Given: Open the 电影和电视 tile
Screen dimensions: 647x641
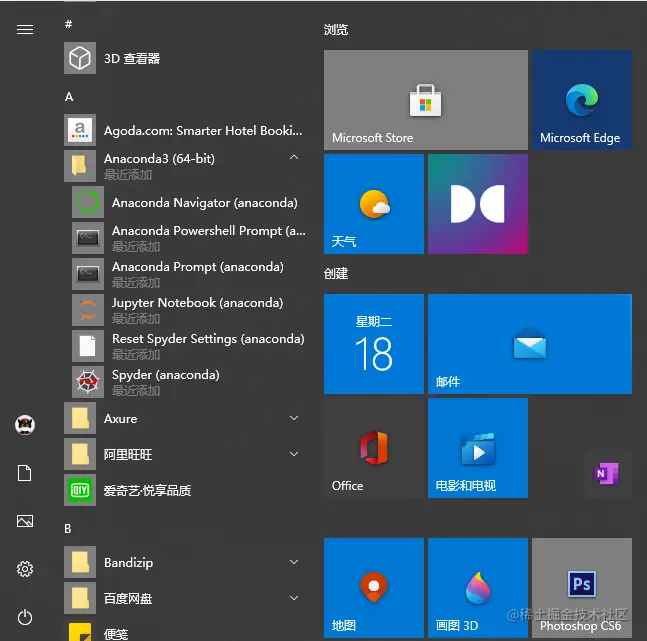Looking at the screenshot, I should [478, 448].
